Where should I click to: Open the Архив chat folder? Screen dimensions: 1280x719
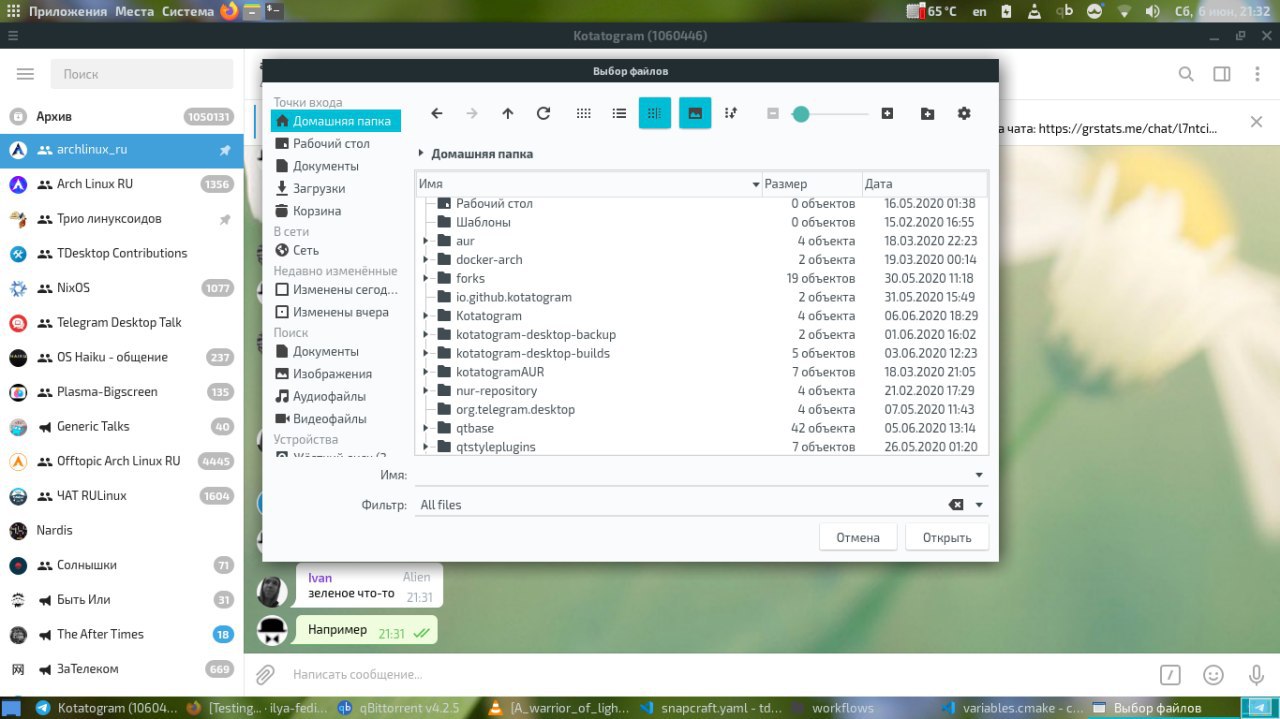click(x=122, y=117)
